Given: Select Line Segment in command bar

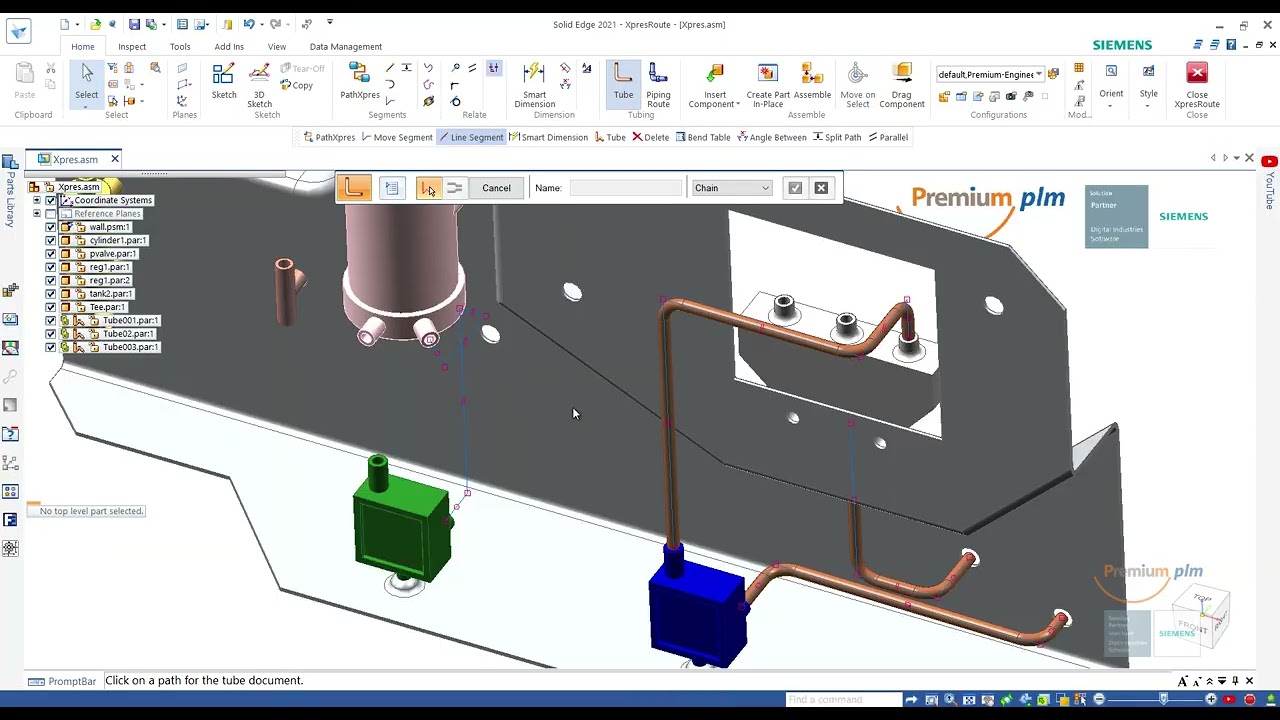Looking at the screenshot, I should pyautogui.click(x=471, y=137).
